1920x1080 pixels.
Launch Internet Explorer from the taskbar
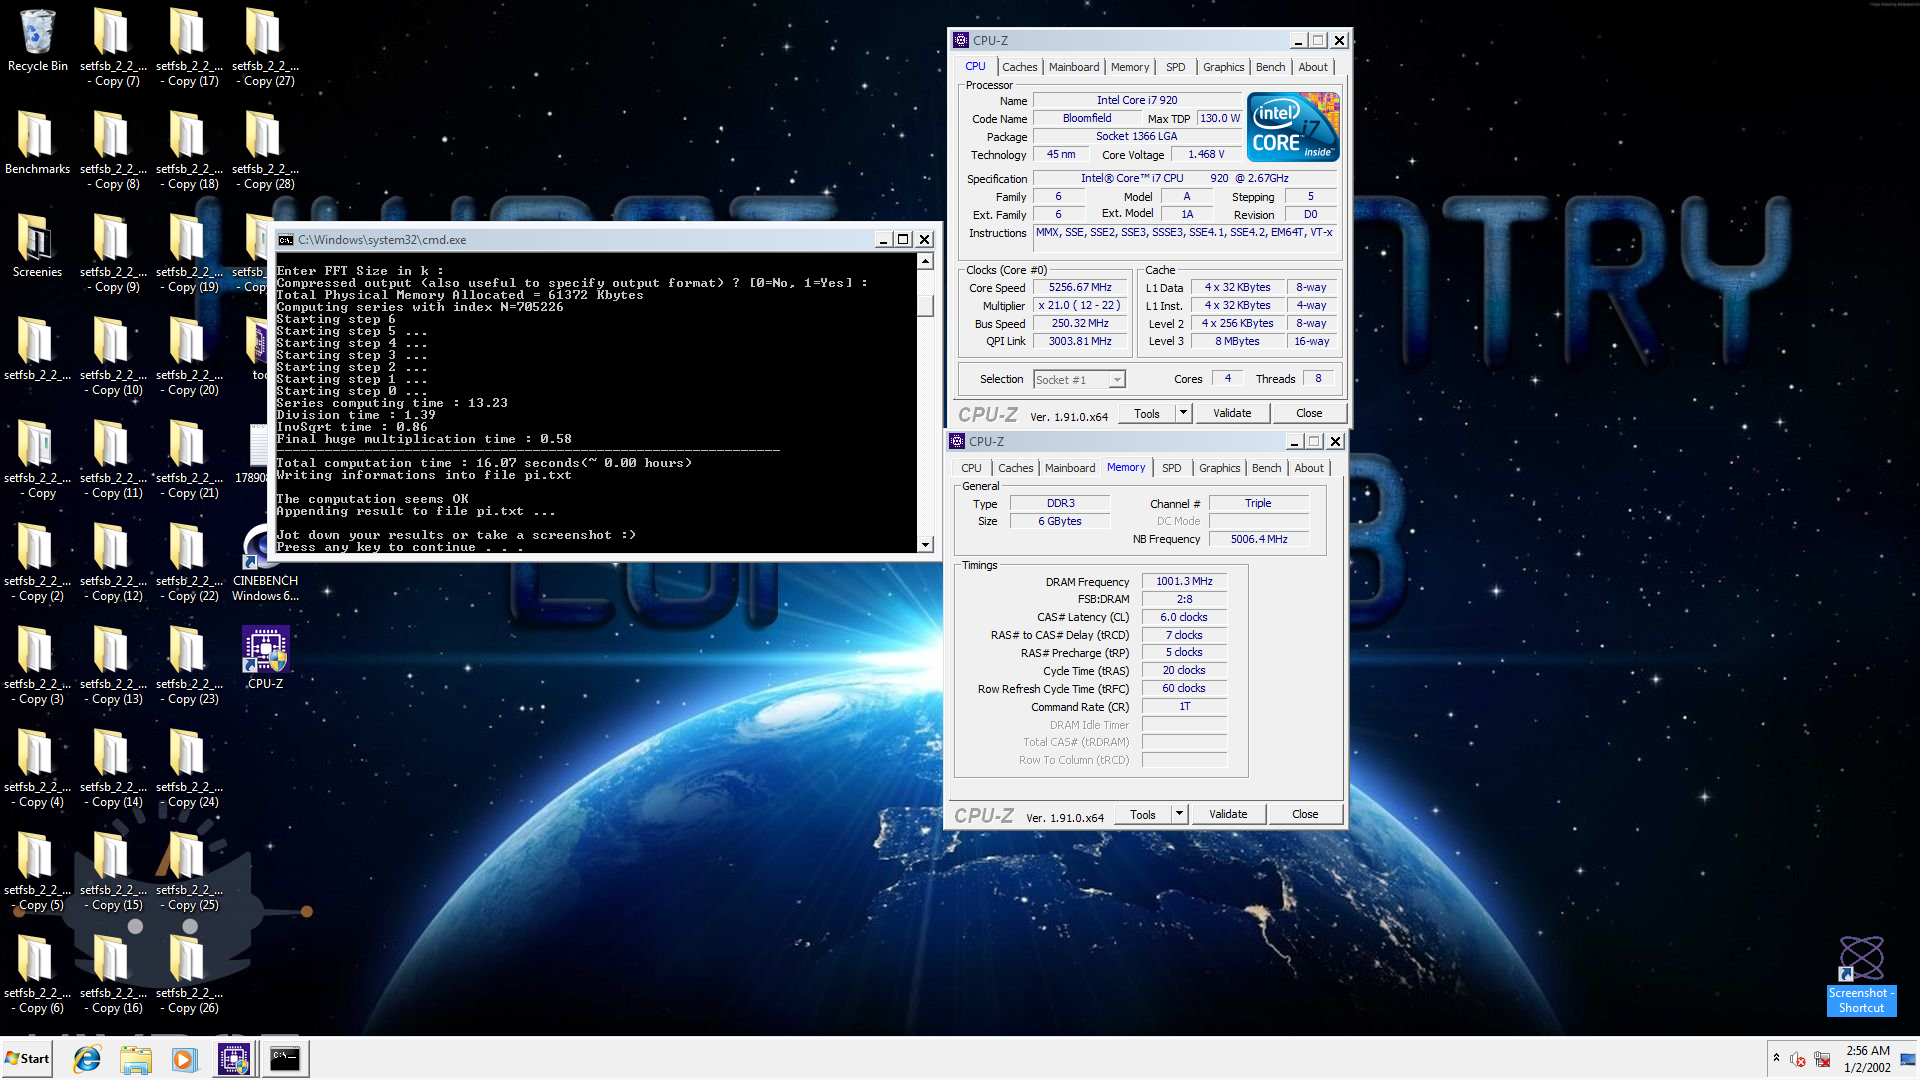(87, 1059)
